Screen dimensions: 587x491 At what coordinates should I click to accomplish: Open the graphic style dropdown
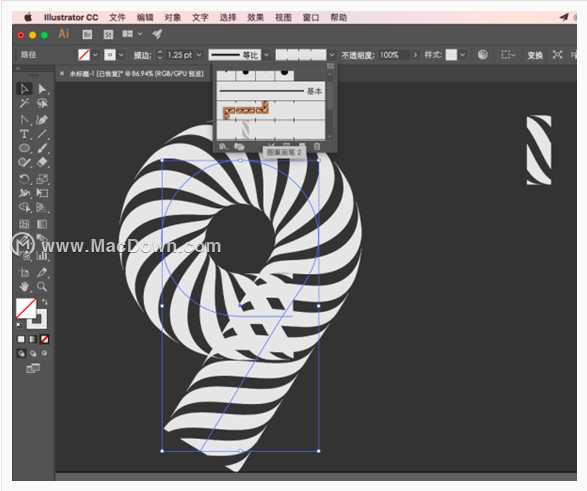(463, 55)
